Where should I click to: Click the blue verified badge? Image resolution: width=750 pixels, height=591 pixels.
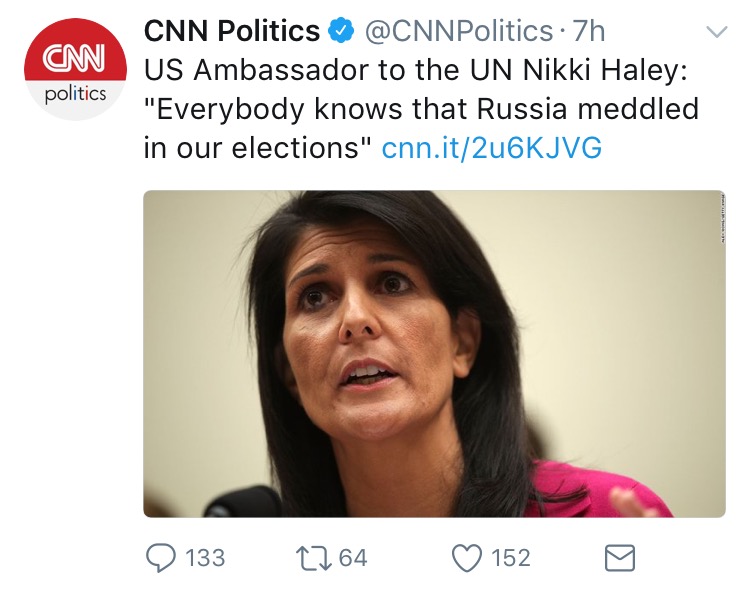tap(341, 31)
